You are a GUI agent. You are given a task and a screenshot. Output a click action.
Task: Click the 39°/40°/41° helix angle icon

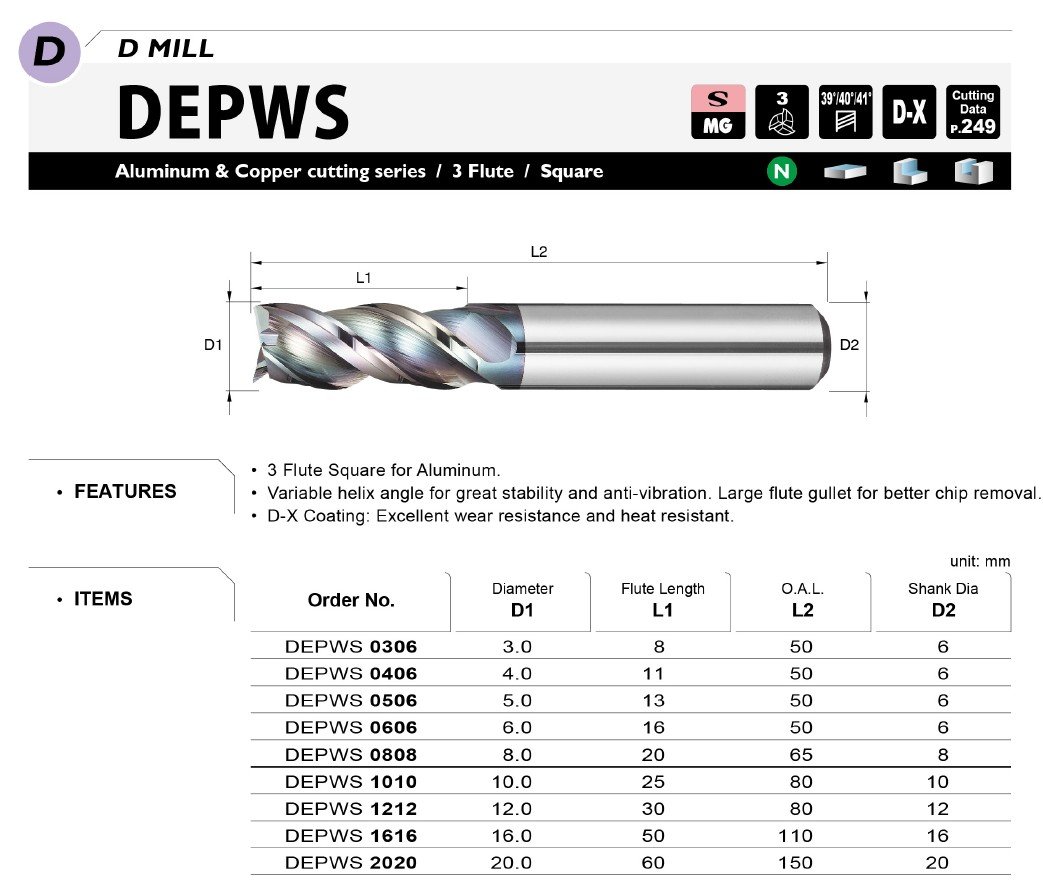coord(846,112)
